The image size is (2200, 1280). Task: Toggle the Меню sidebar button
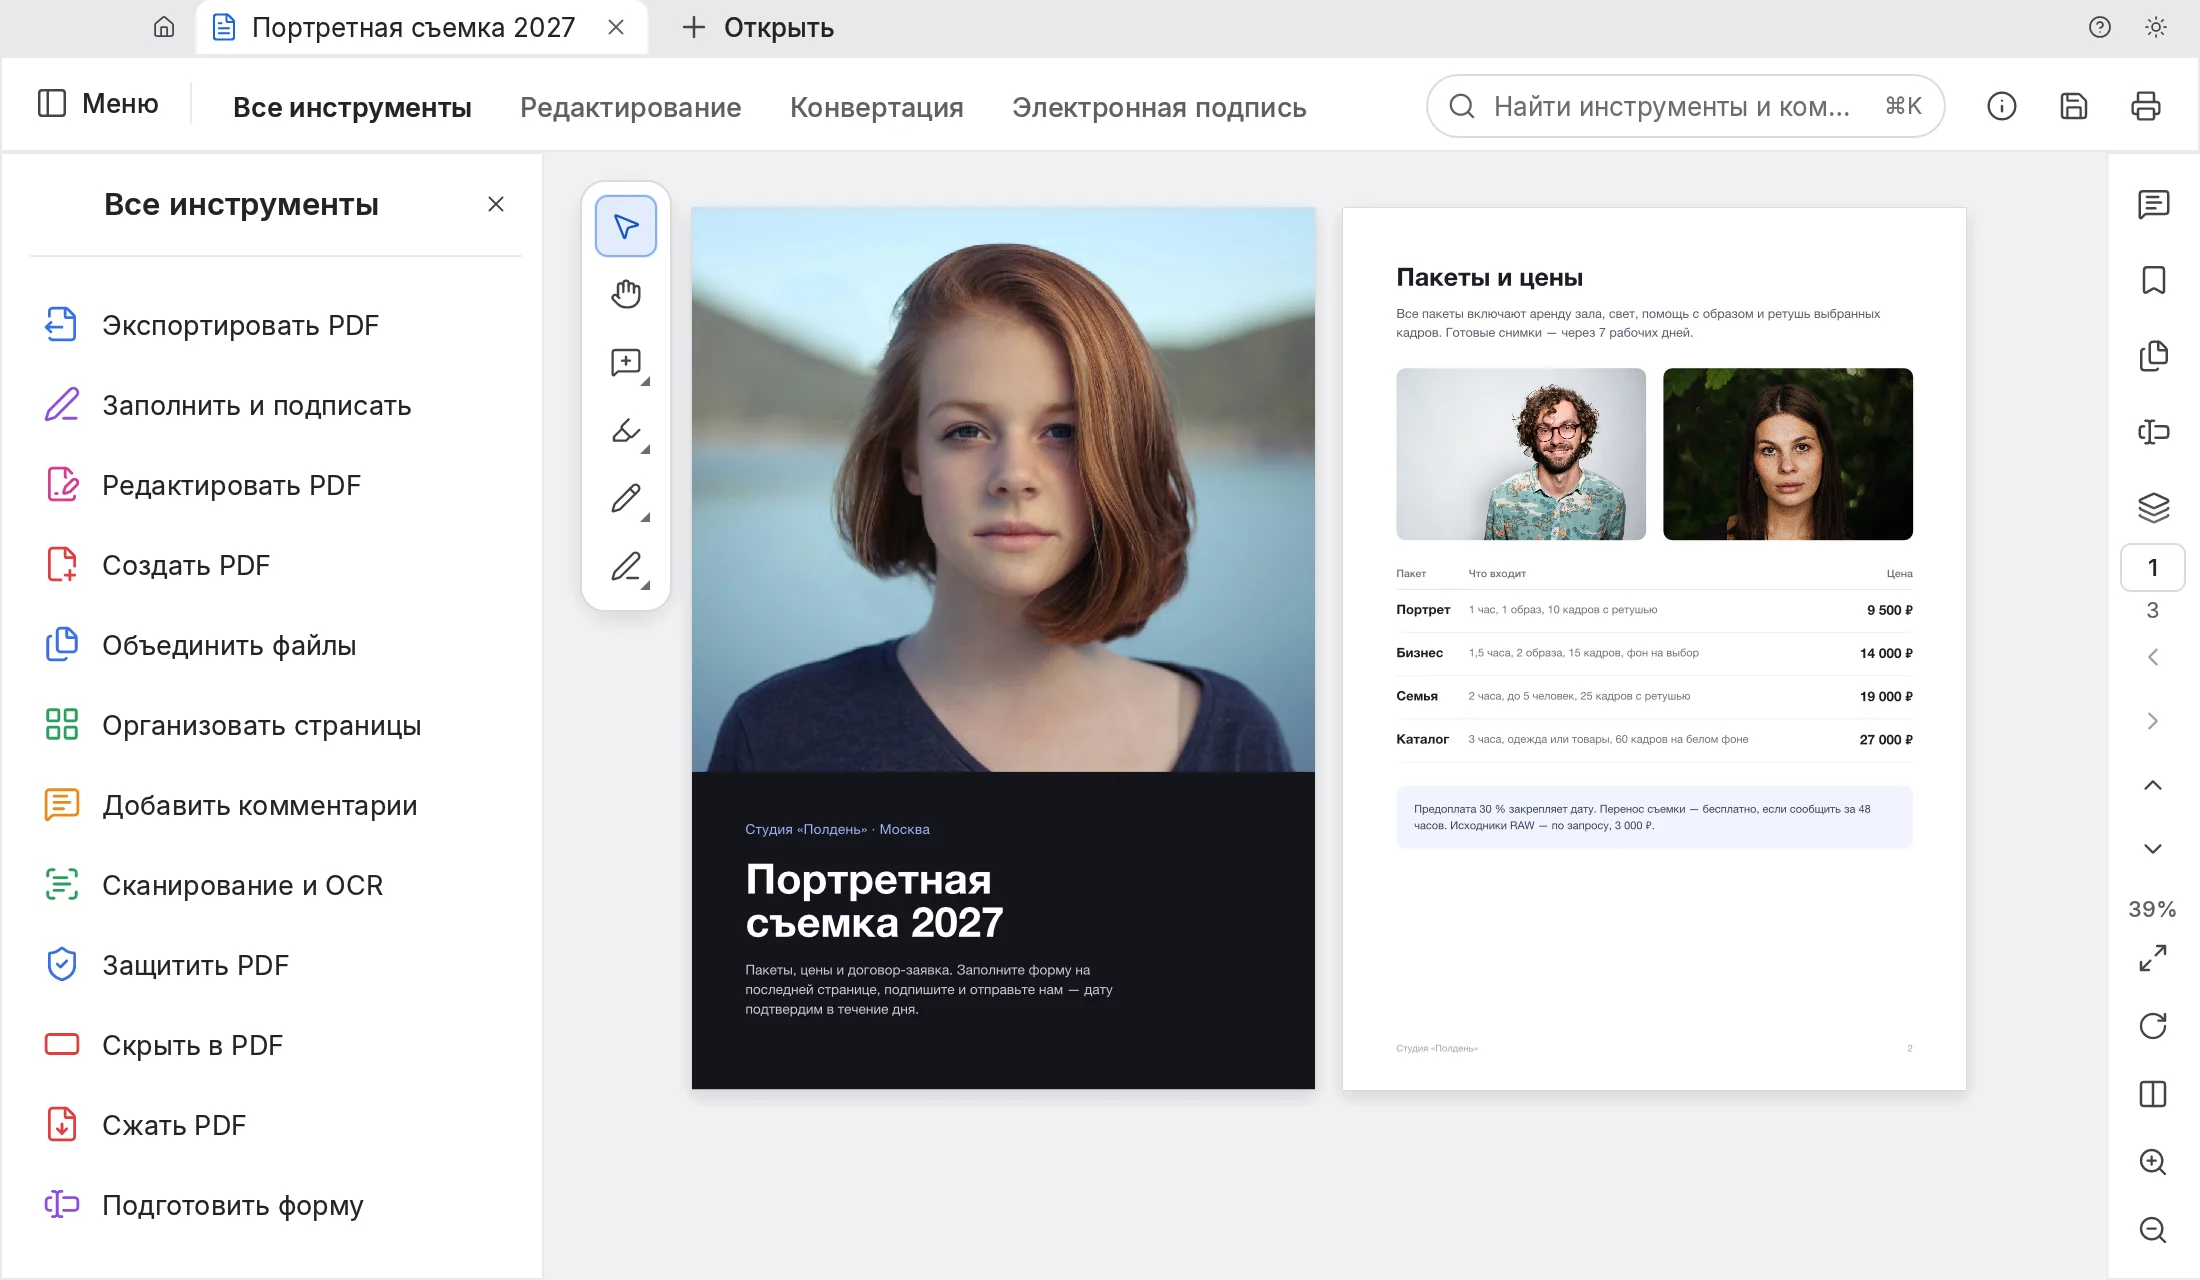coord(98,104)
